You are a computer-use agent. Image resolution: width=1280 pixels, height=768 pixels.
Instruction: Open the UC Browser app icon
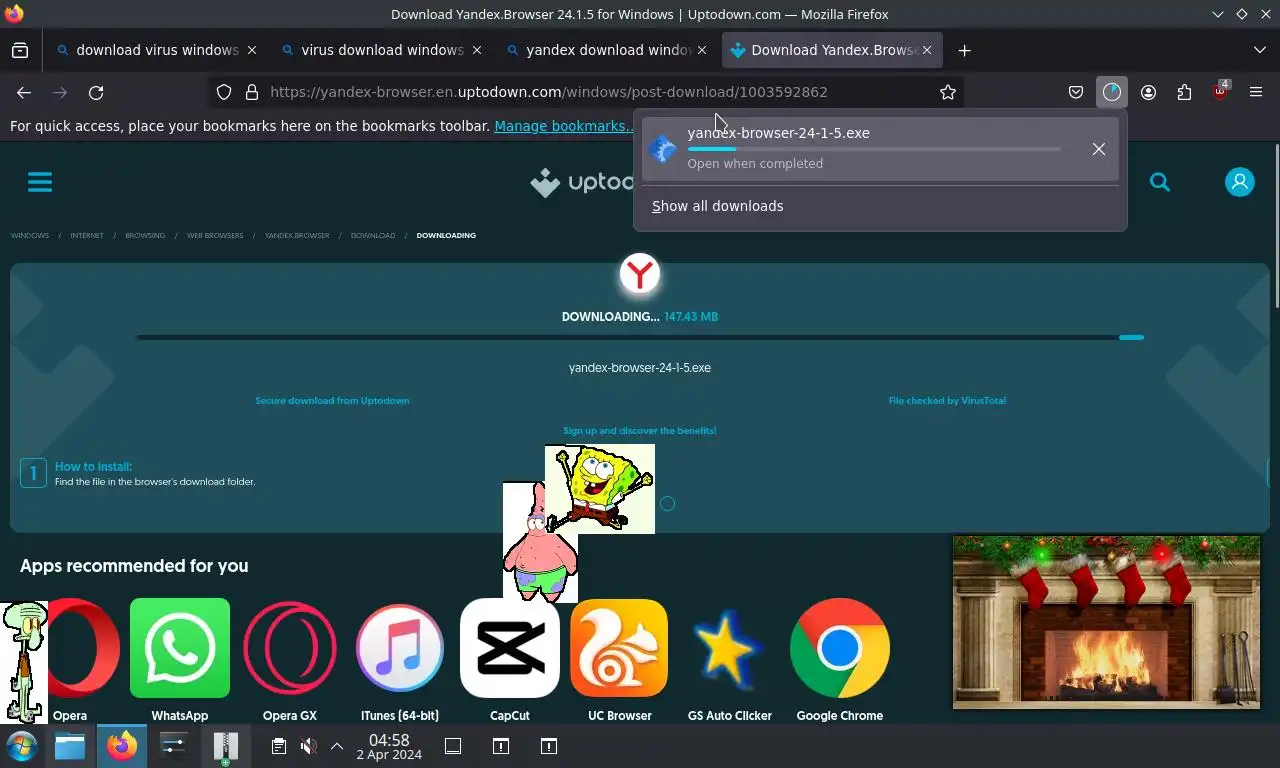pyautogui.click(x=620, y=648)
